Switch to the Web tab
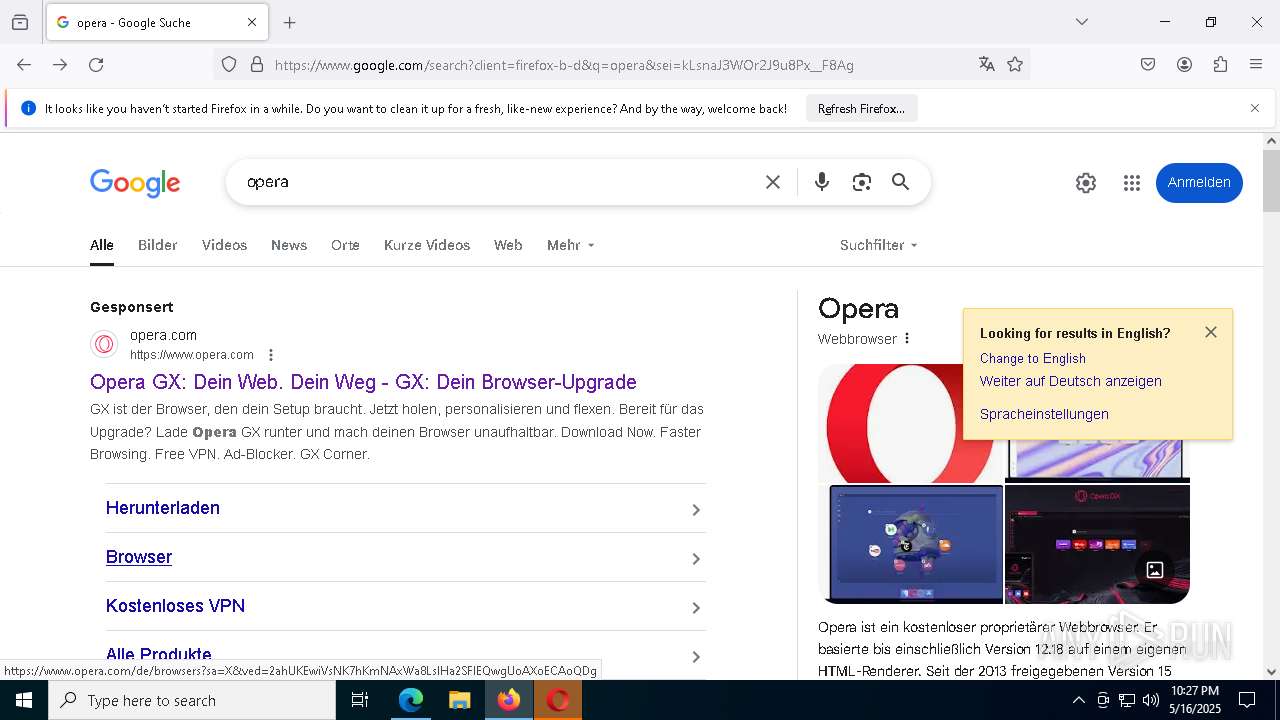Image resolution: width=1280 pixels, height=720 pixels. [x=508, y=245]
